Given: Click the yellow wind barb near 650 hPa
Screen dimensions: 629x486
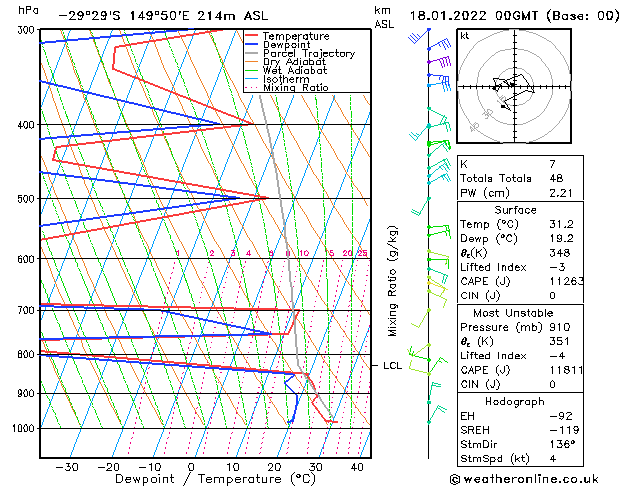Looking at the screenshot, I should (437, 290).
